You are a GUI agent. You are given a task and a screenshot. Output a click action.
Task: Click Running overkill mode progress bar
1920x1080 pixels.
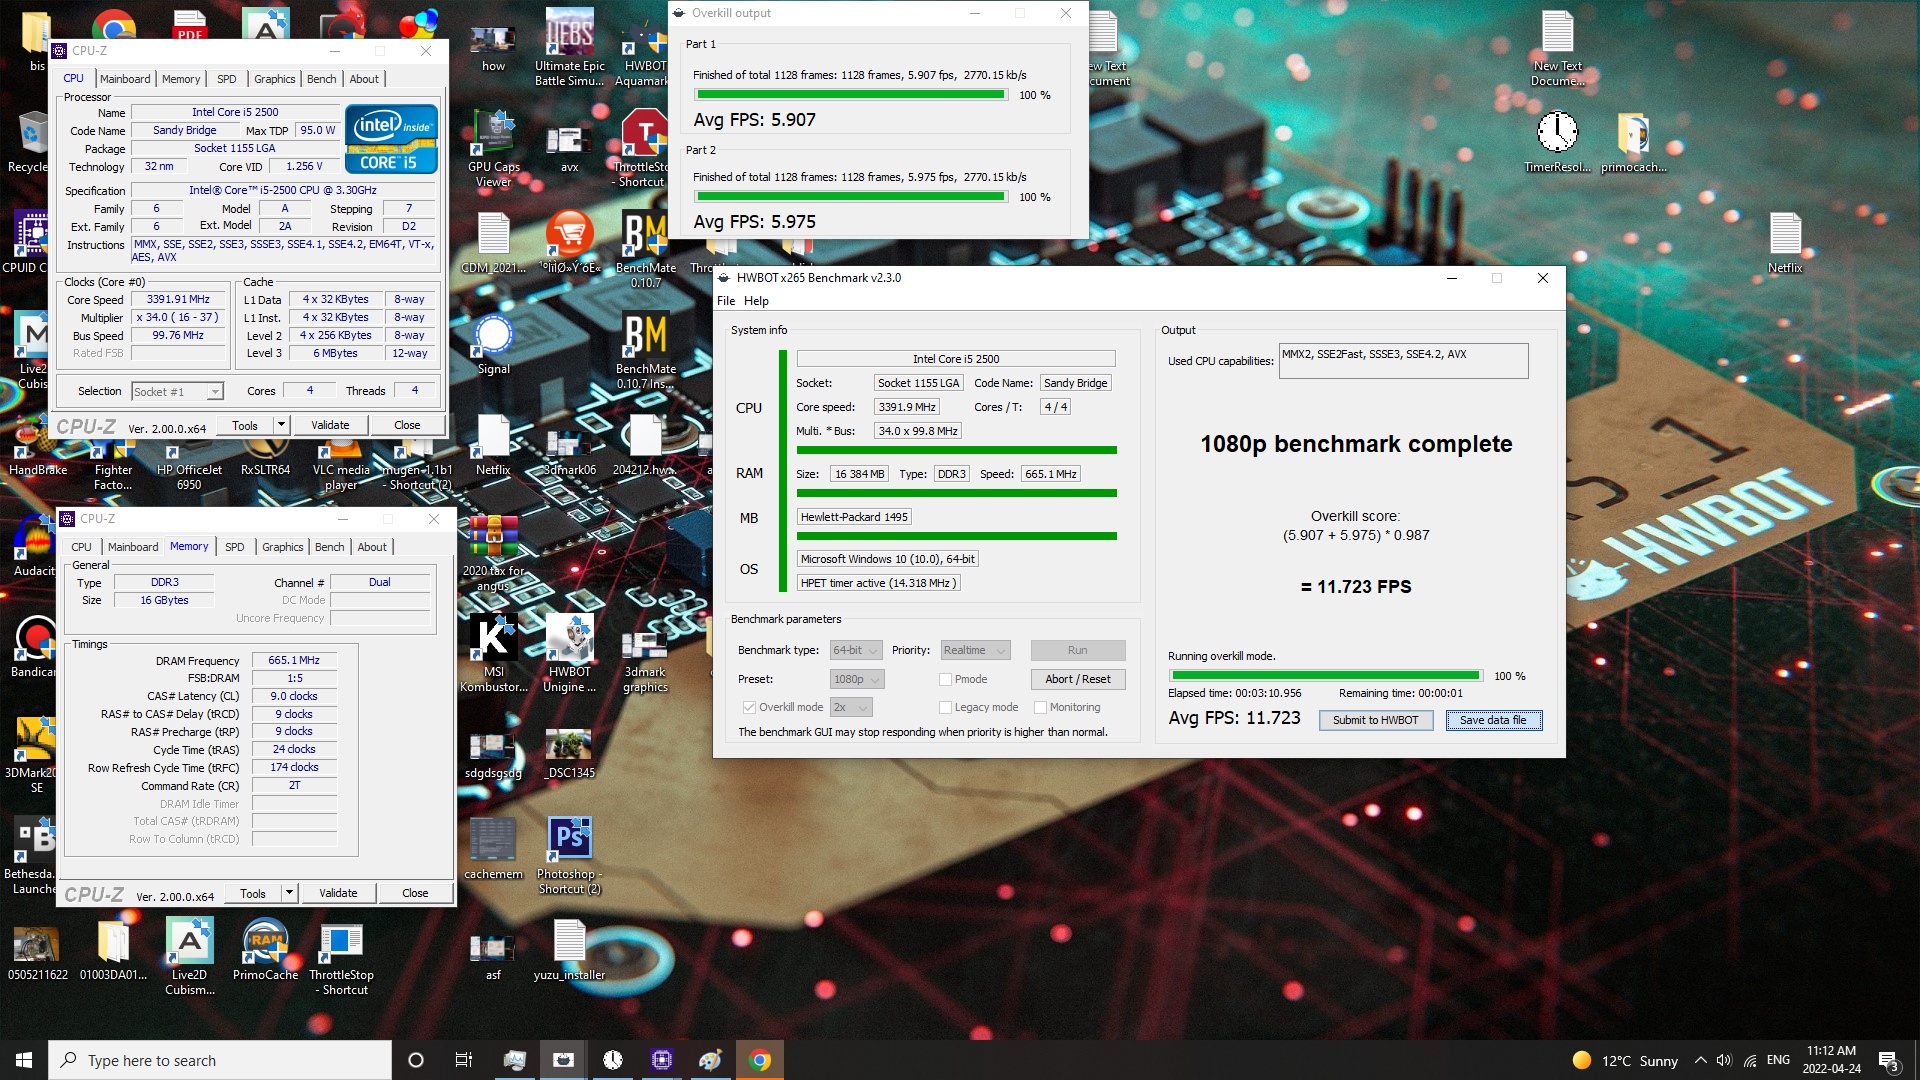point(1326,676)
